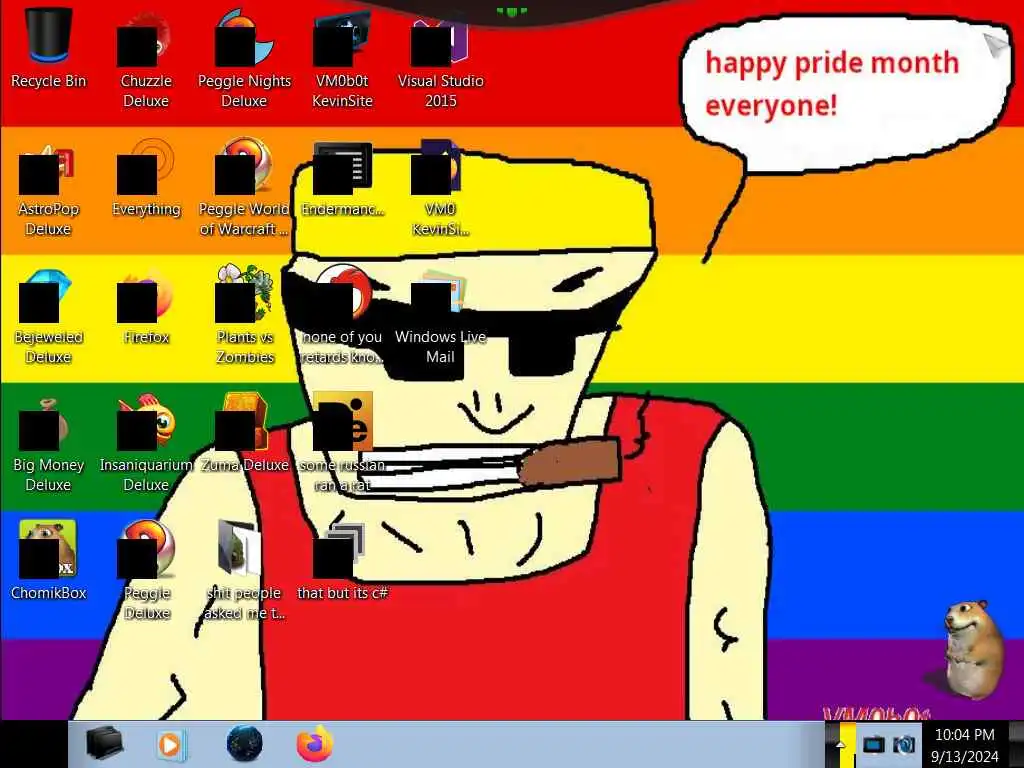The height and width of the screenshot is (768, 1024).
Task: Click the Start button area on the taskbar
Action: pos(34,744)
